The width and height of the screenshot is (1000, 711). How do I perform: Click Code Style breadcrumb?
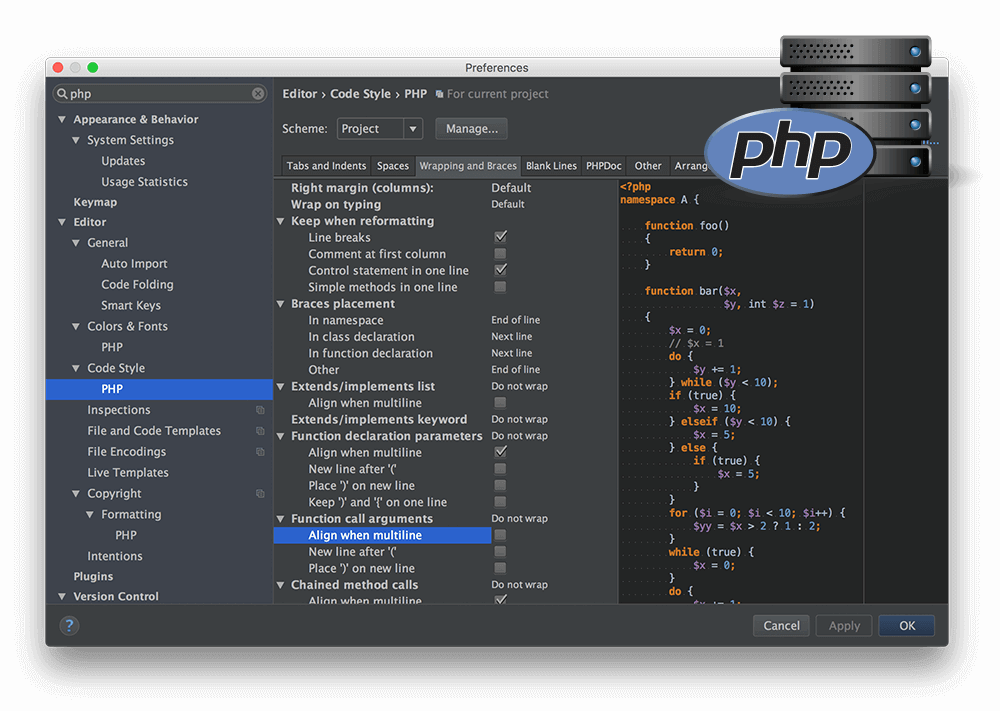(360, 94)
